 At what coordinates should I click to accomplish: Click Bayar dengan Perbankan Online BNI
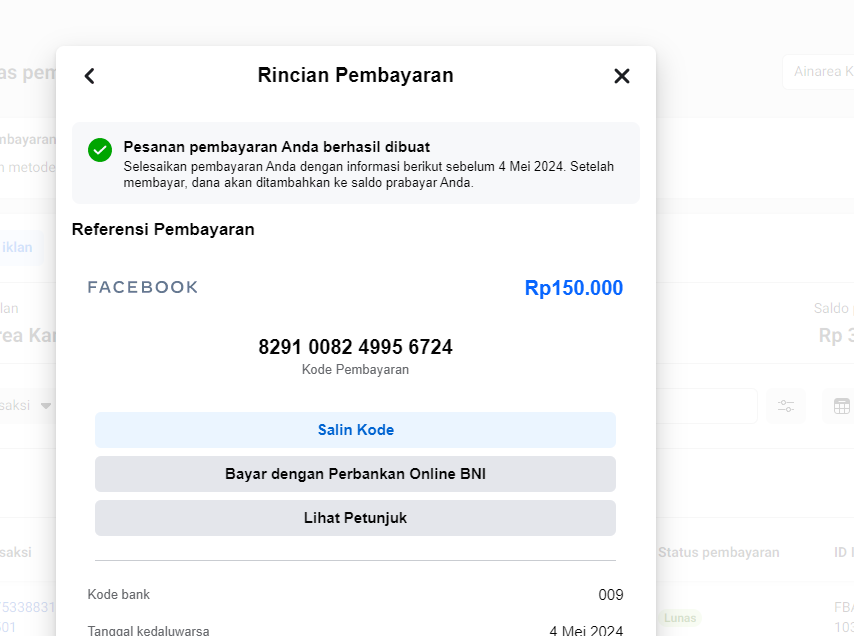coord(355,474)
